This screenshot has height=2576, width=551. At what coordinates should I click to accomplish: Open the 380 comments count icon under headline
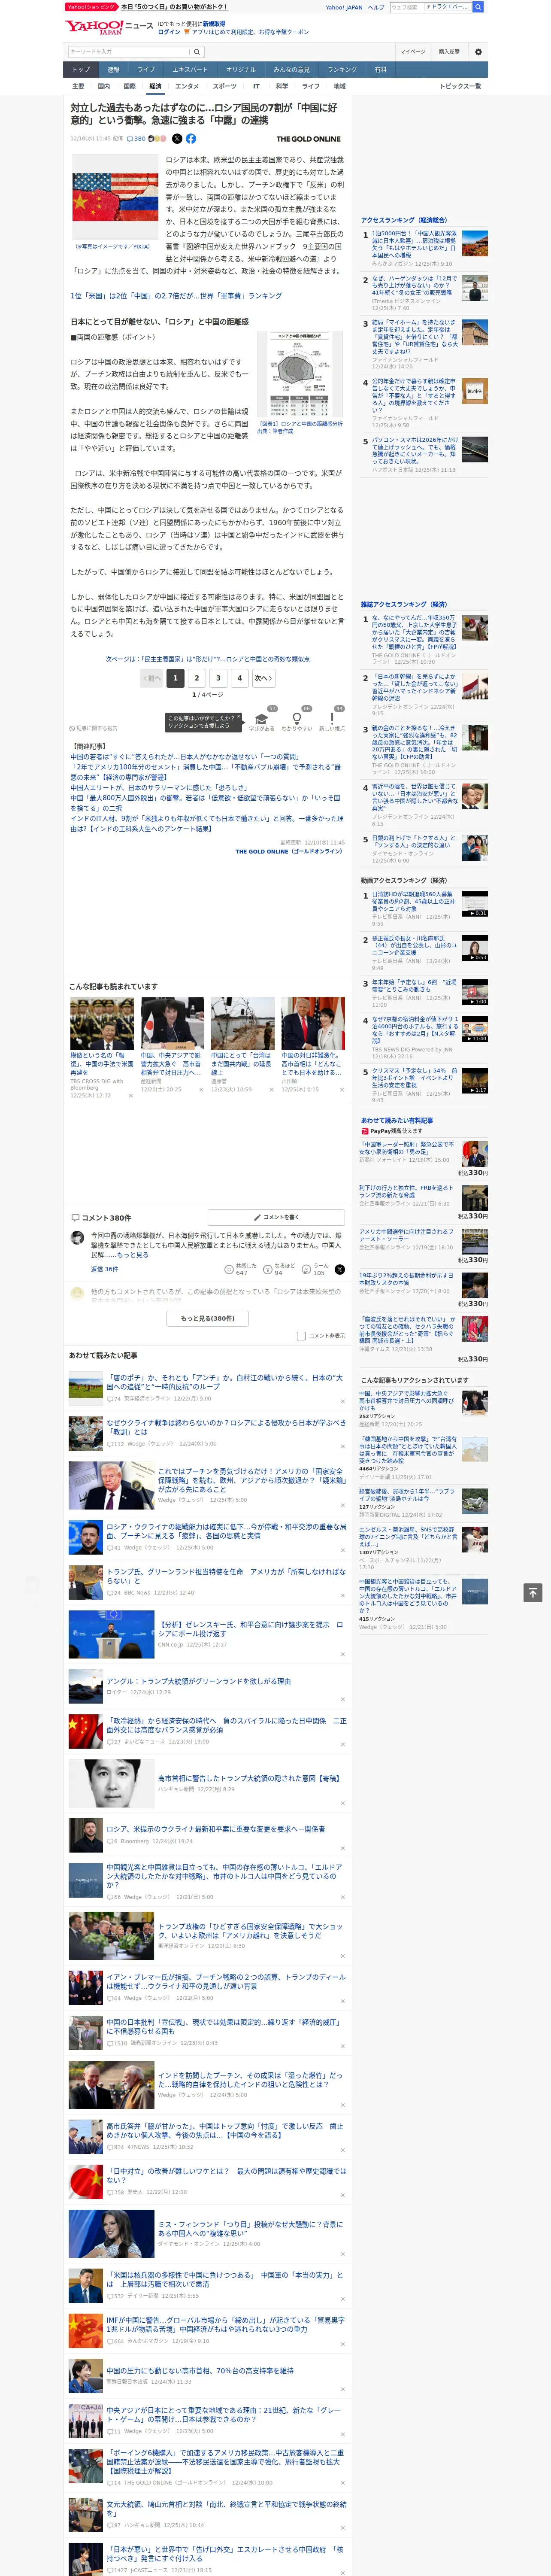coord(136,139)
